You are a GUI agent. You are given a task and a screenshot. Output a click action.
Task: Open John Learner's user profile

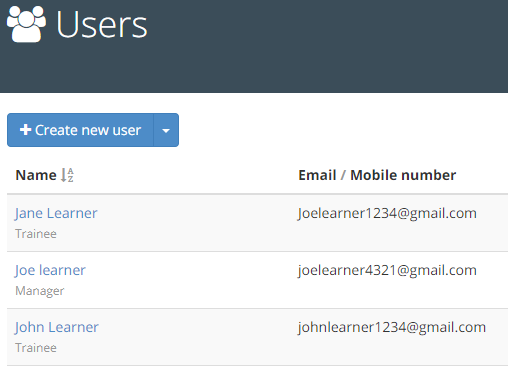point(57,327)
